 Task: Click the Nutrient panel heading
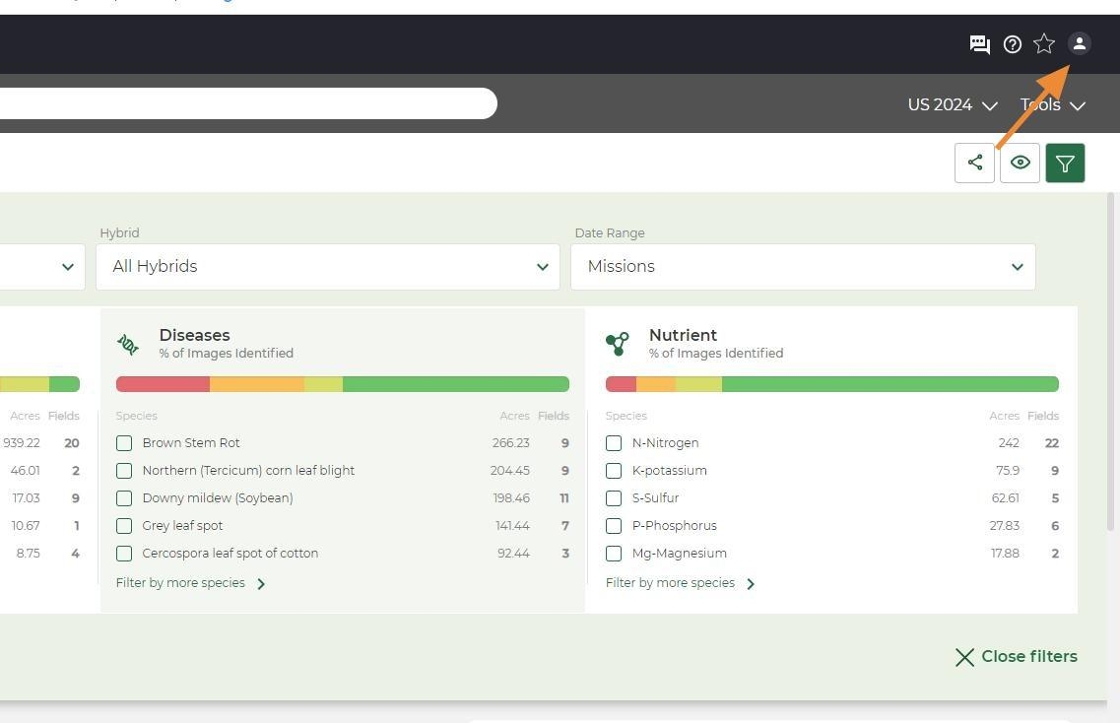683,335
